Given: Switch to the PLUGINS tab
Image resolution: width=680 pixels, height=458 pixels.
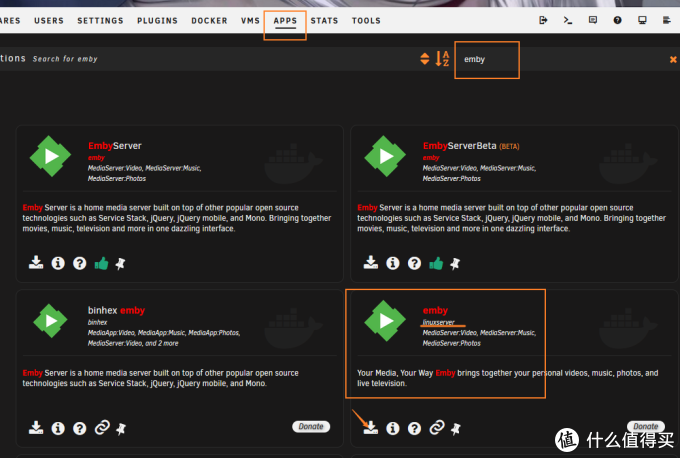Looking at the screenshot, I should (x=157, y=20).
